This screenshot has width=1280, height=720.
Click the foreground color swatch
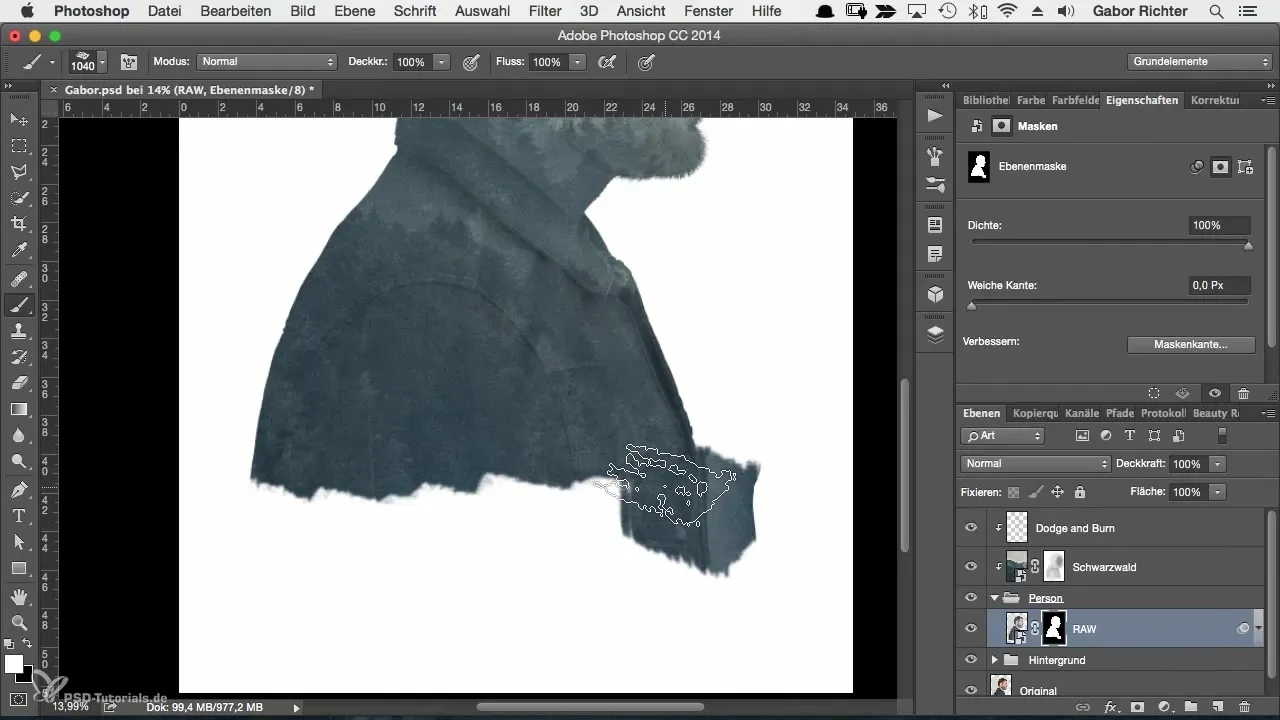click(x=14, y=664)
